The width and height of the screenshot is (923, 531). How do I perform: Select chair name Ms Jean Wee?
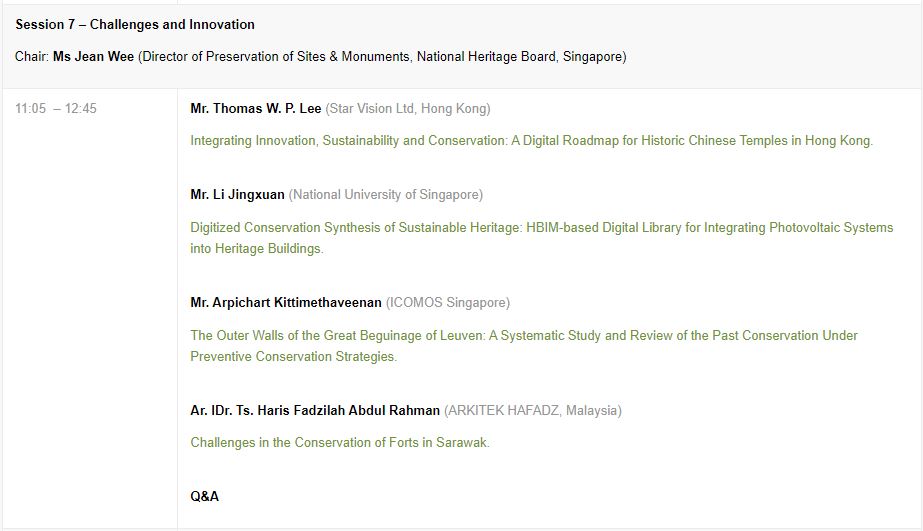click(x=94, y=57)
